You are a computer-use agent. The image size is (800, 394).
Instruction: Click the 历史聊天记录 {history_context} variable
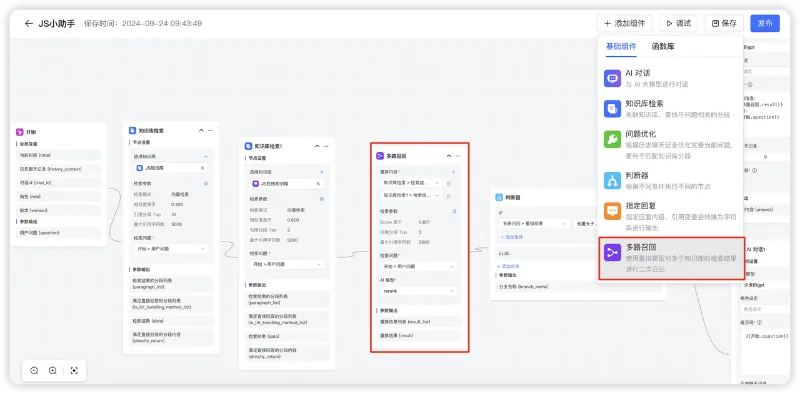[x=58, y=169]
